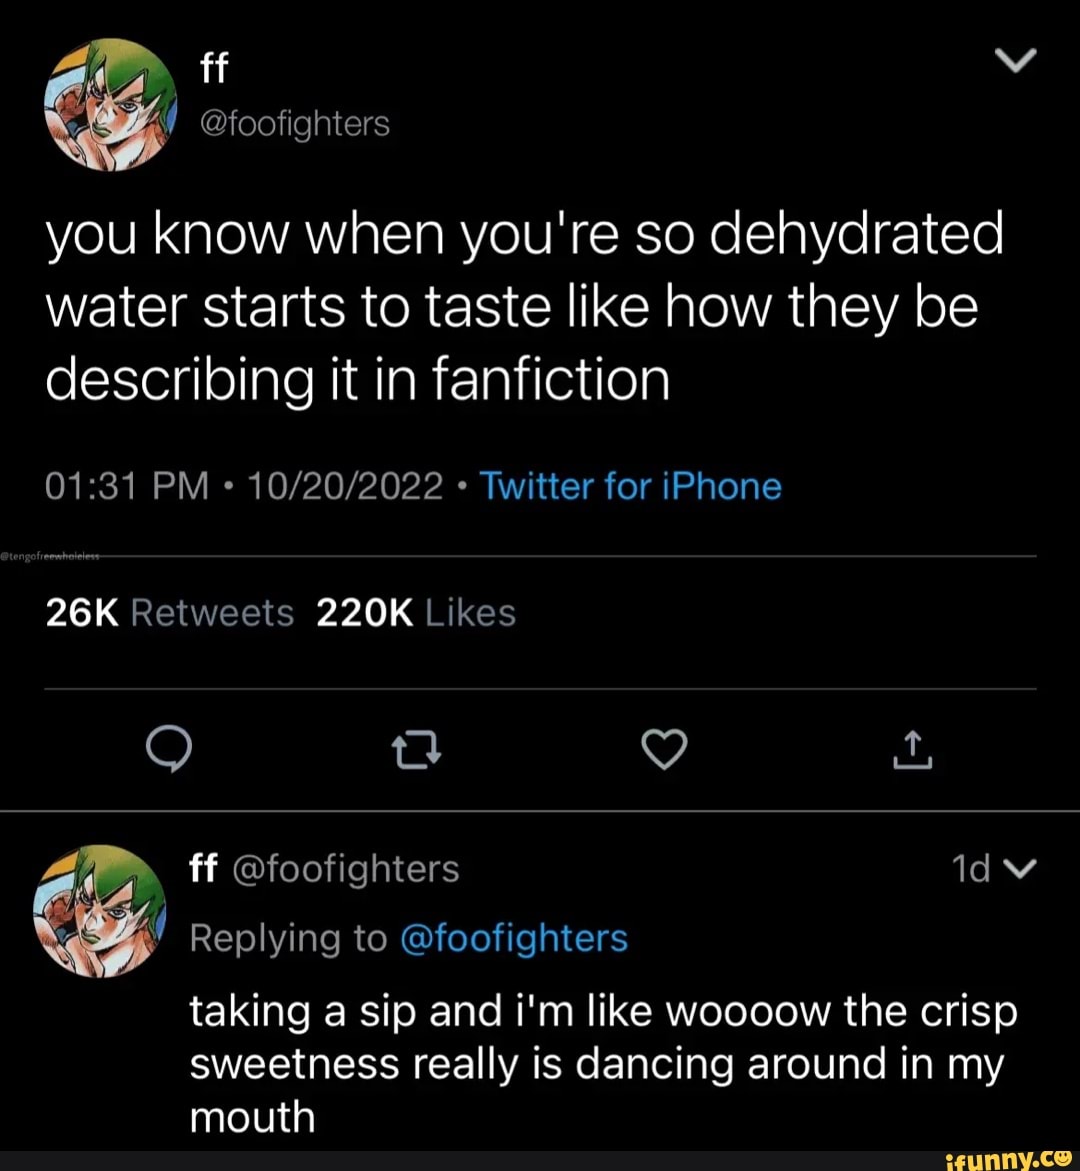Toggle retweet state on the tweet
The height and width of the screenshot is (1171, 1080).
[417, 750]
